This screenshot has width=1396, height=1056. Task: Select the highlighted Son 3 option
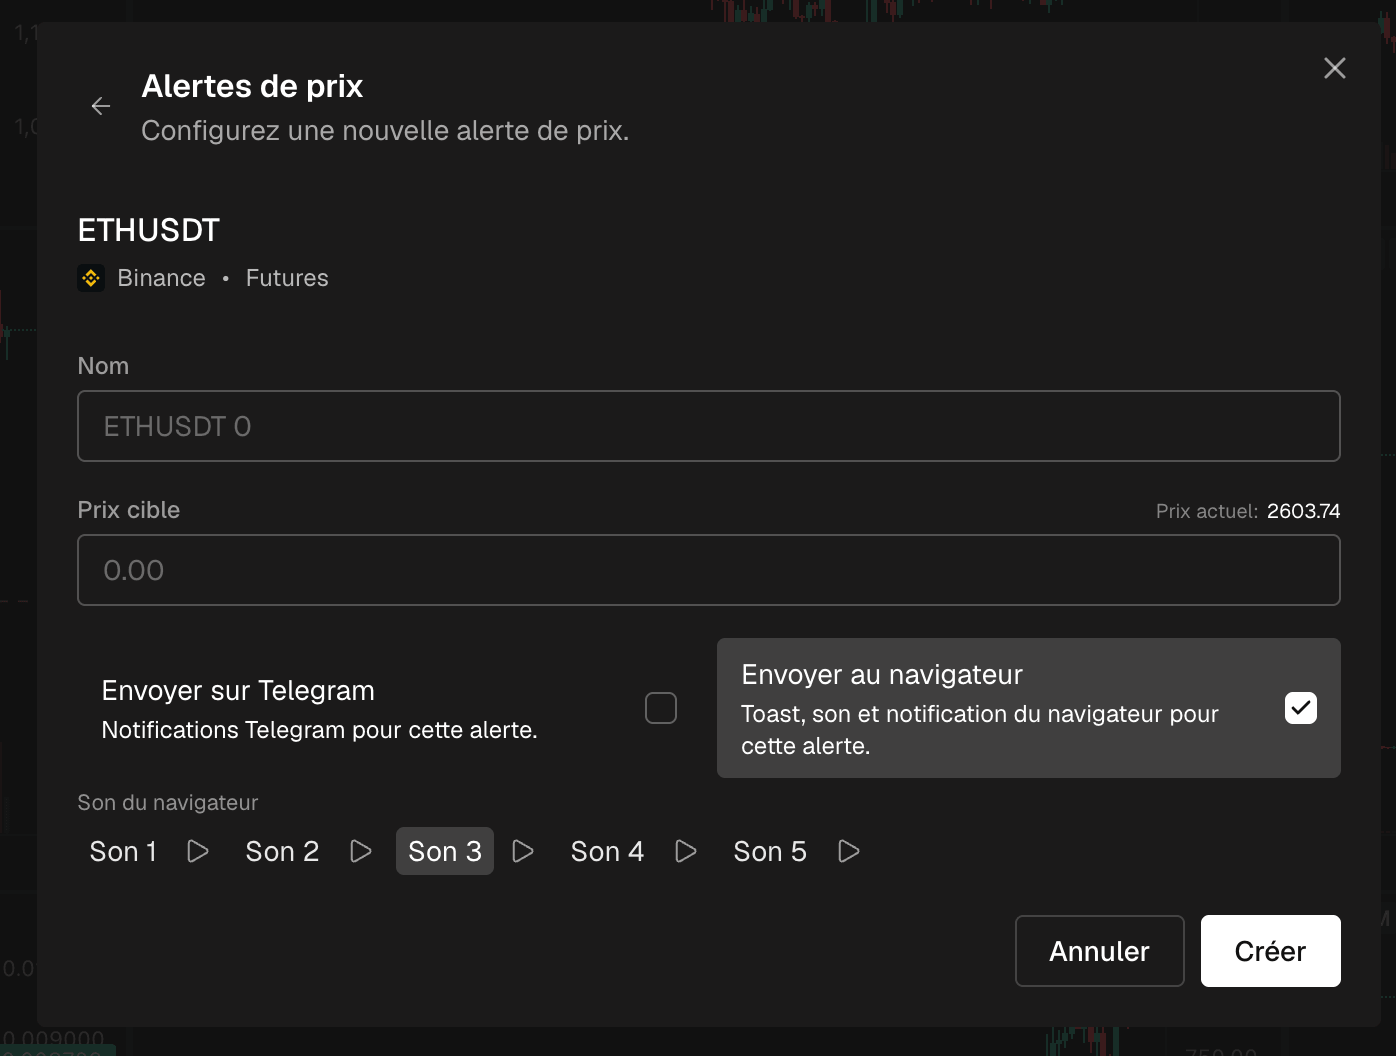pos(445,851)
